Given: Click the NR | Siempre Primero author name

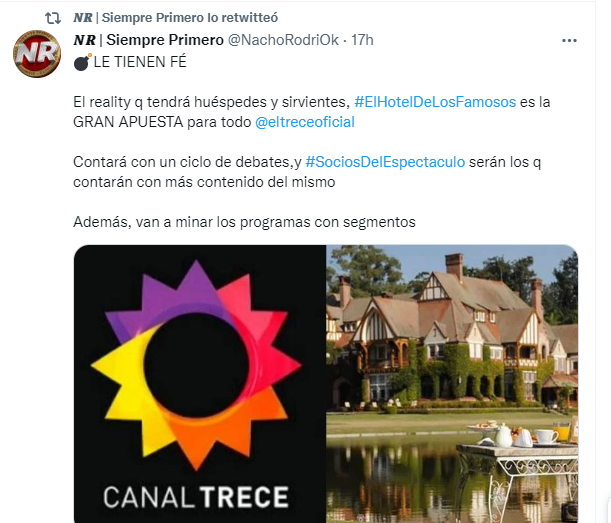Looking at the screenshot, I should pos(148,40).
